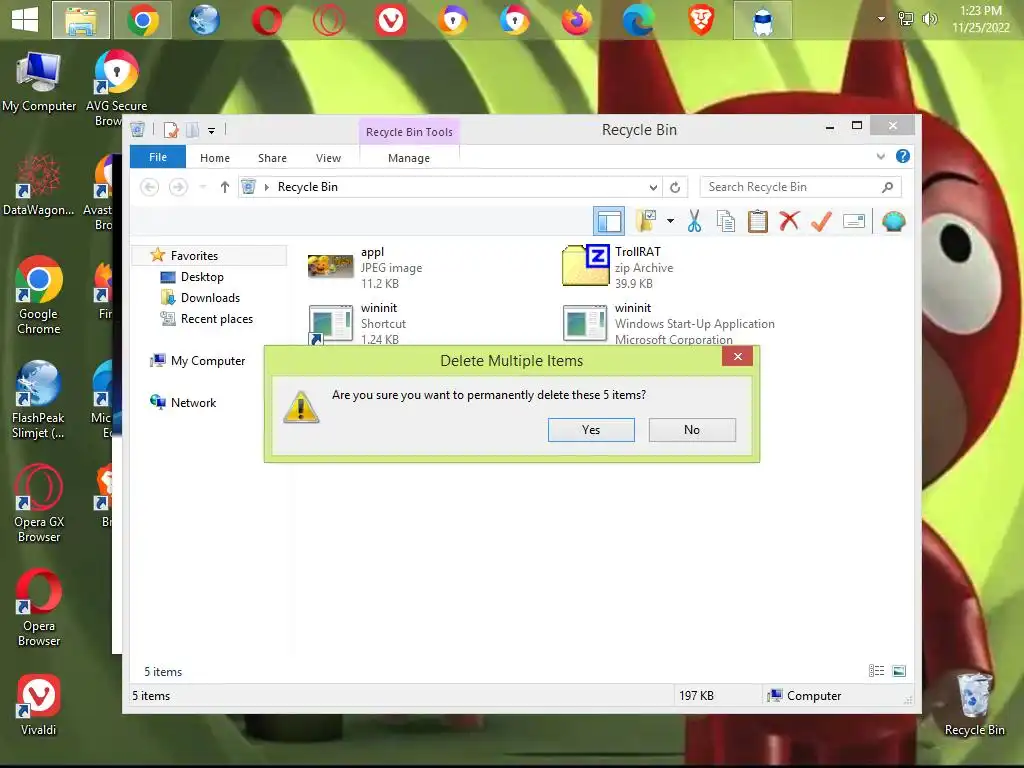Viewport: 1024px width, 768px height.
Task: Click the red X Delete icon
Action: tap(790, 221)
